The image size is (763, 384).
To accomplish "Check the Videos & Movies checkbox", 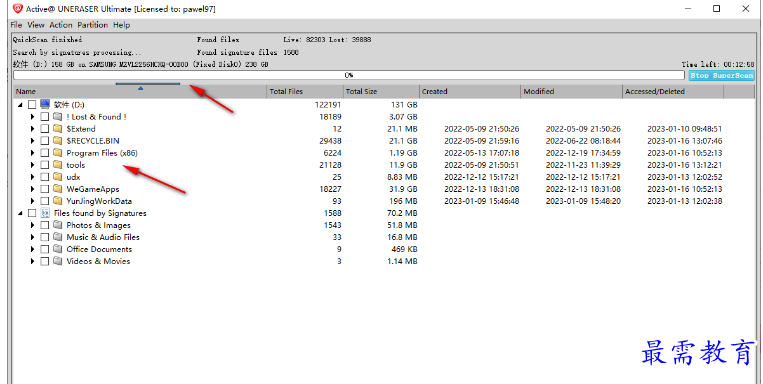I will [44, 261].
